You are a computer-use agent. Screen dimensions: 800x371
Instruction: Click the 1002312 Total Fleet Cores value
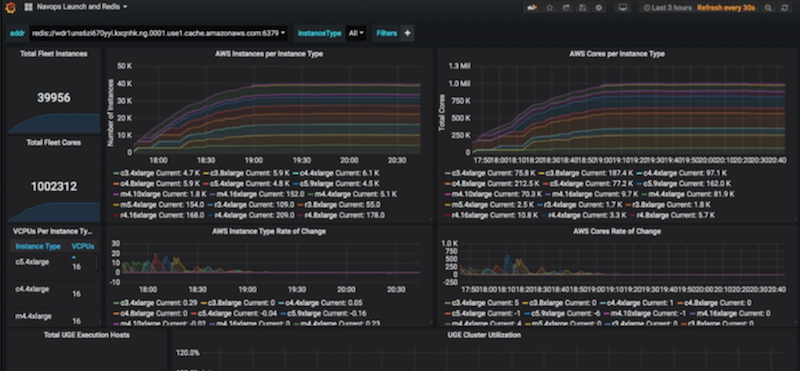point(54,186)
